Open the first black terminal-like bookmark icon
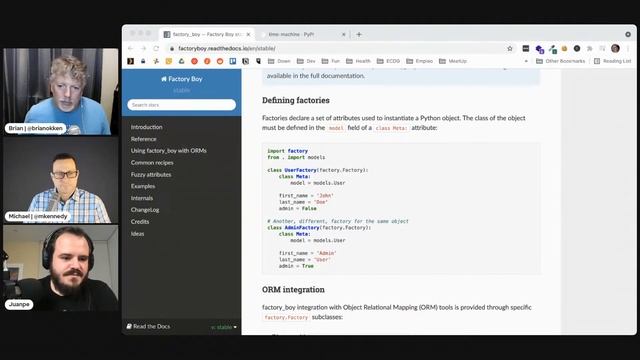Screen dimensions: 640x360 click(x=131, y=61)
